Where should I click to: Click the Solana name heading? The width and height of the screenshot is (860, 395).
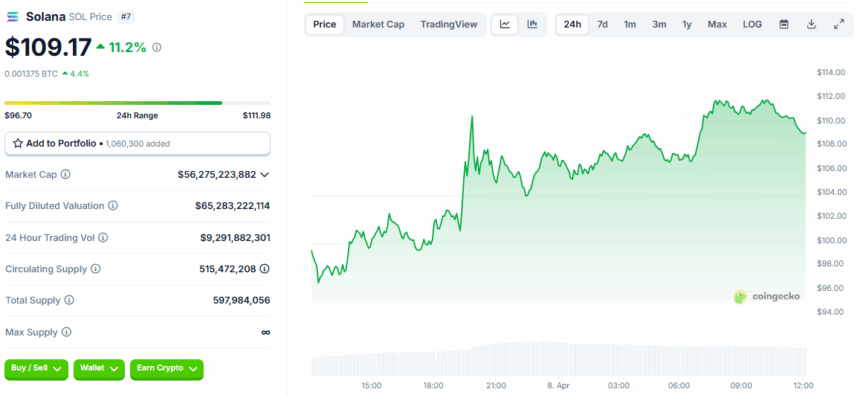pyautogui.click(x=46, y=17)
